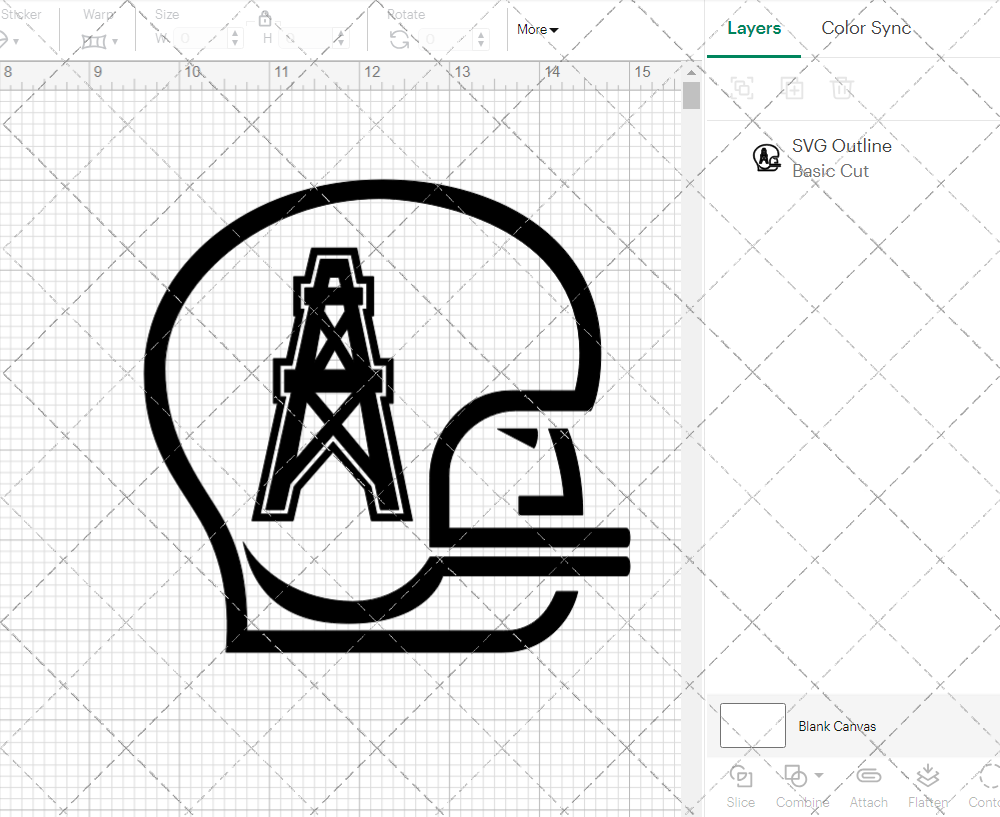Viewport: 1000px width, 817px height.
Task: Click the width field stepper arrows
Action: (x=235, y=38)
